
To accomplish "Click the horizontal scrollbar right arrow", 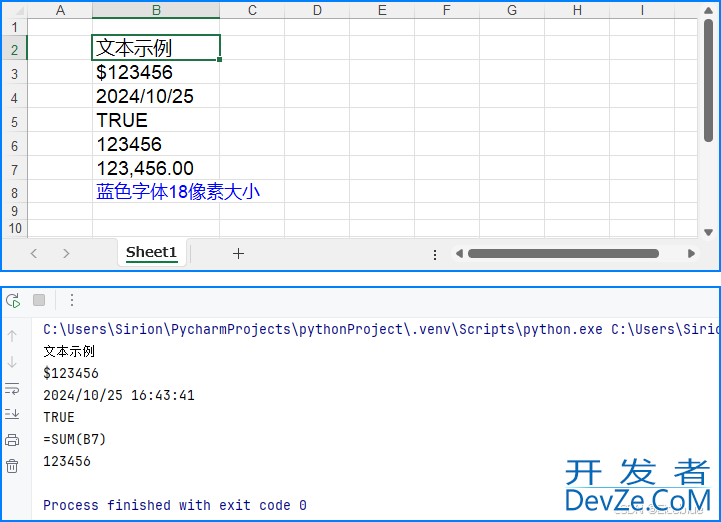I will tap(691, 253).
